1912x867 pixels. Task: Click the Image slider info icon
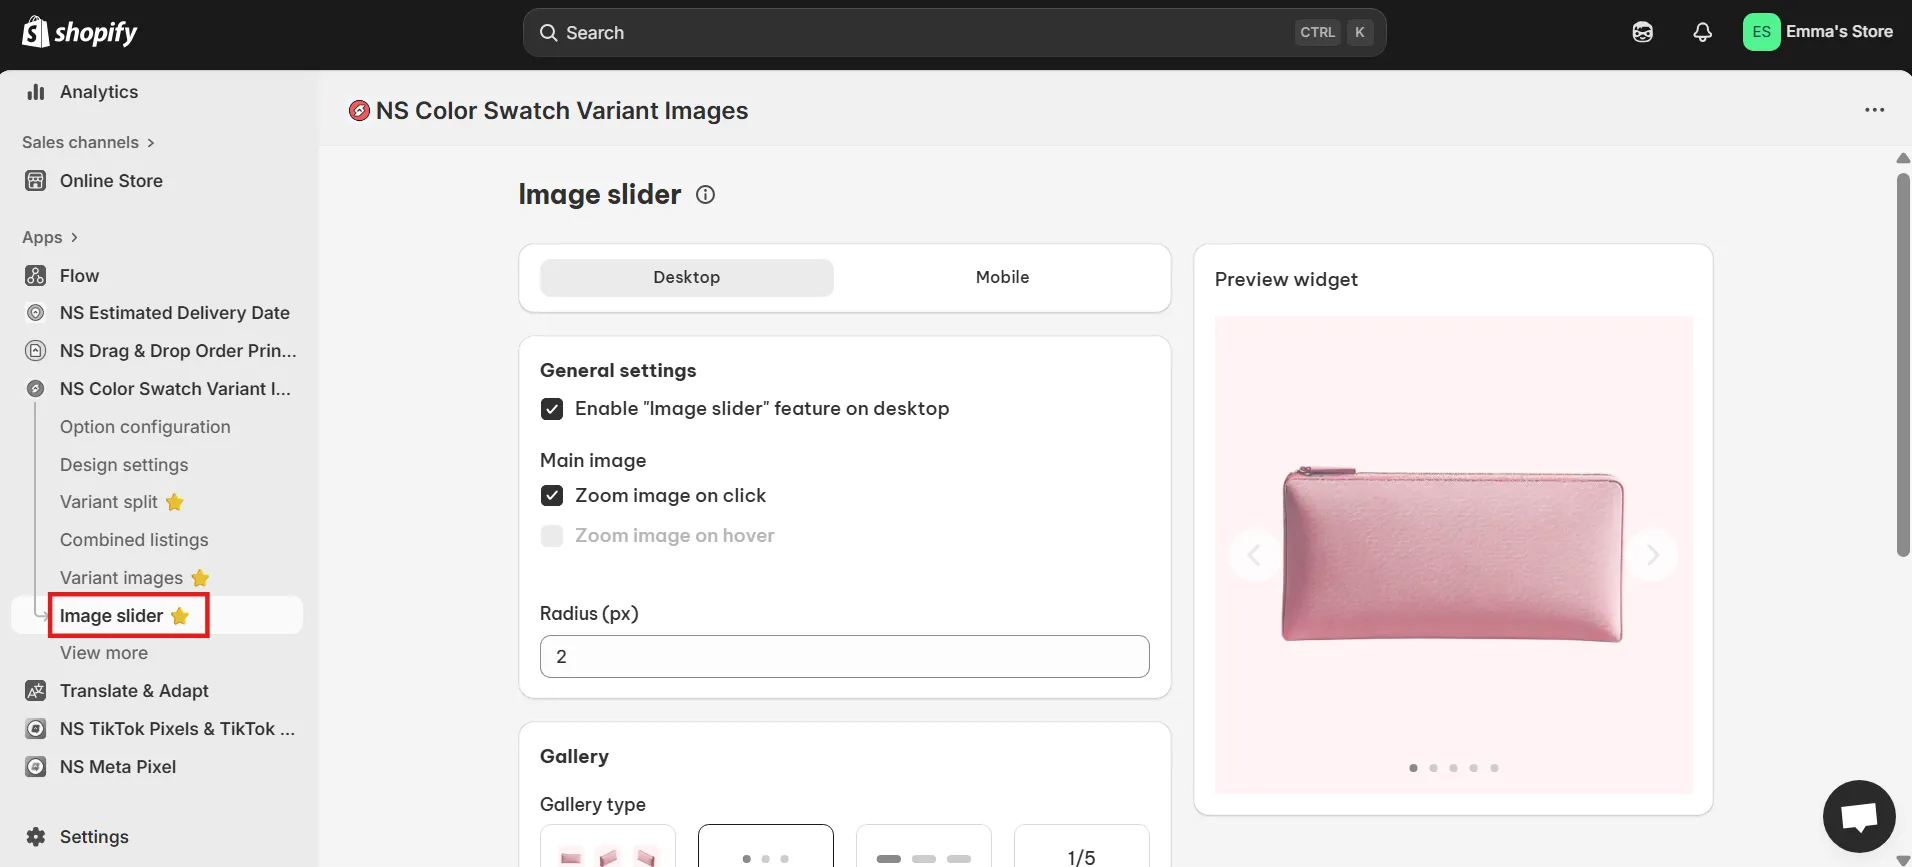(x=705, y=195)
